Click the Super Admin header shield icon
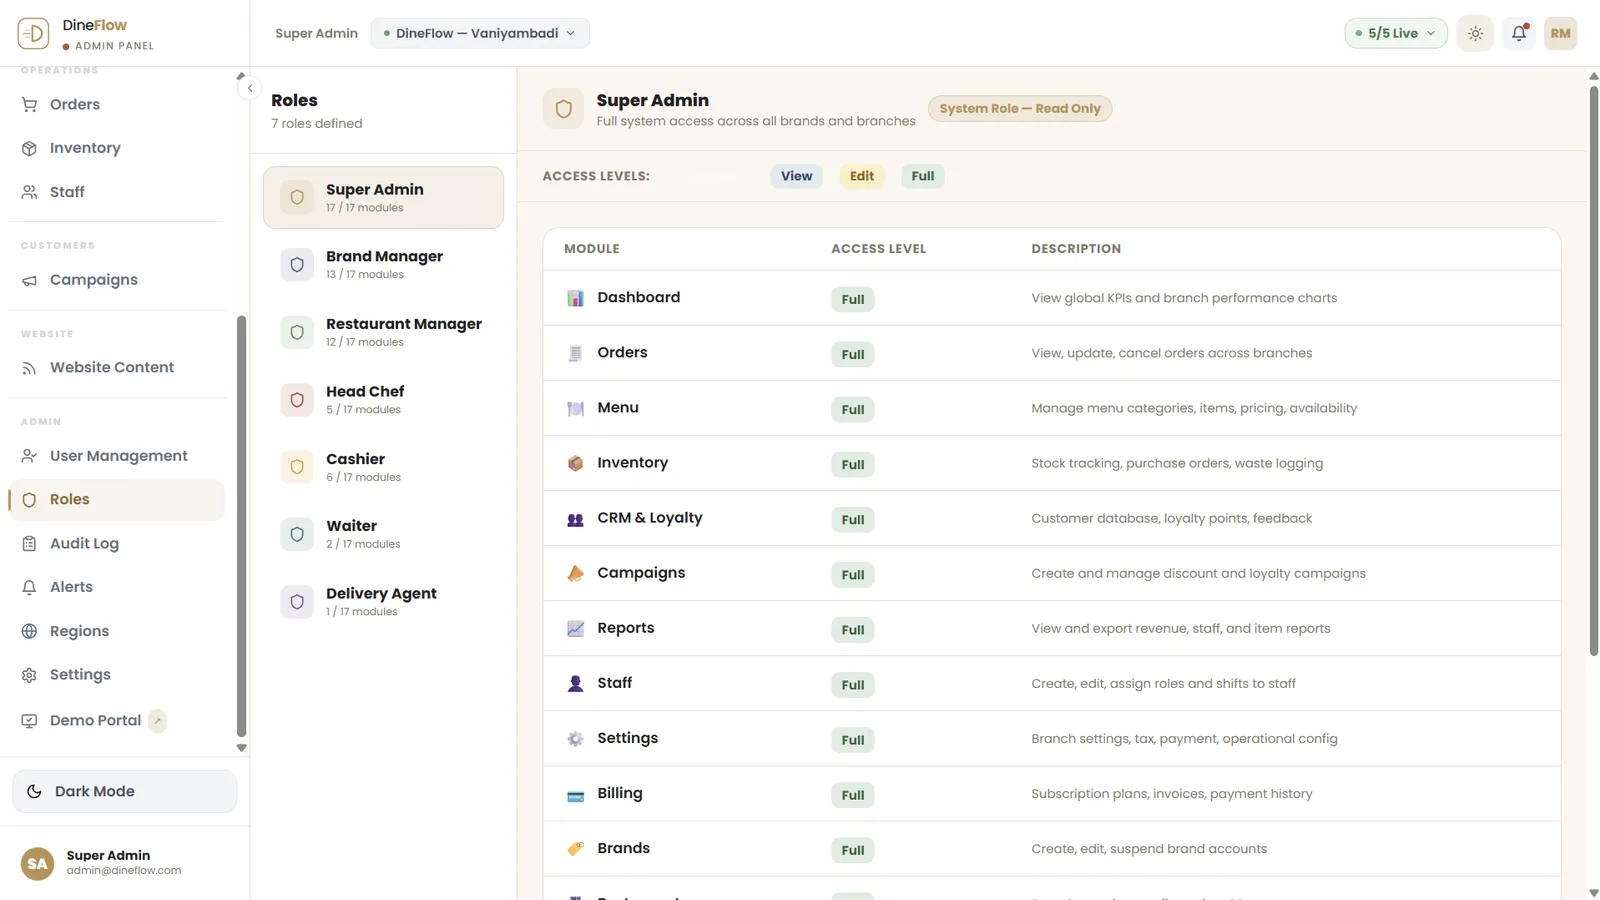This screenshot has height=900, width=1600. pos(563,109)
